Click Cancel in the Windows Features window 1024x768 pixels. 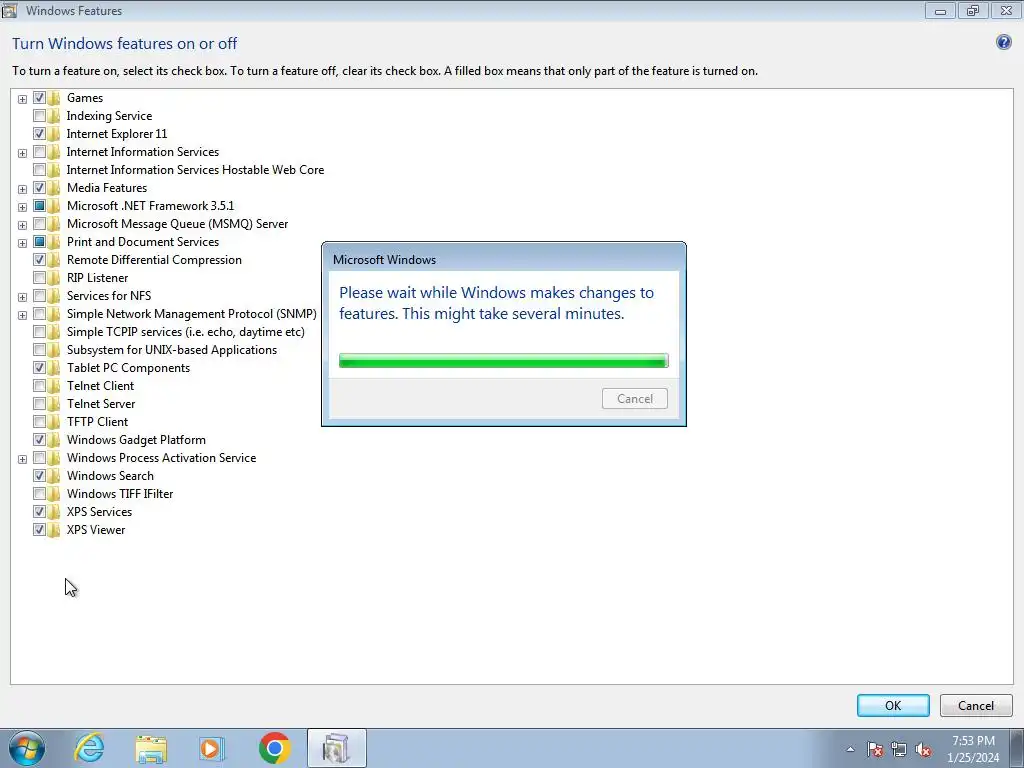coord(976,705)
